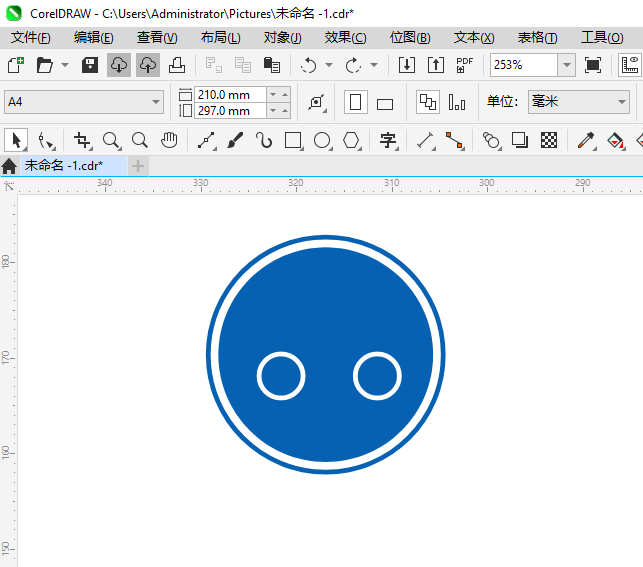Toggle the rulers display icon
The width and height of the screenshot is (643, 567).
pos(630,65)
